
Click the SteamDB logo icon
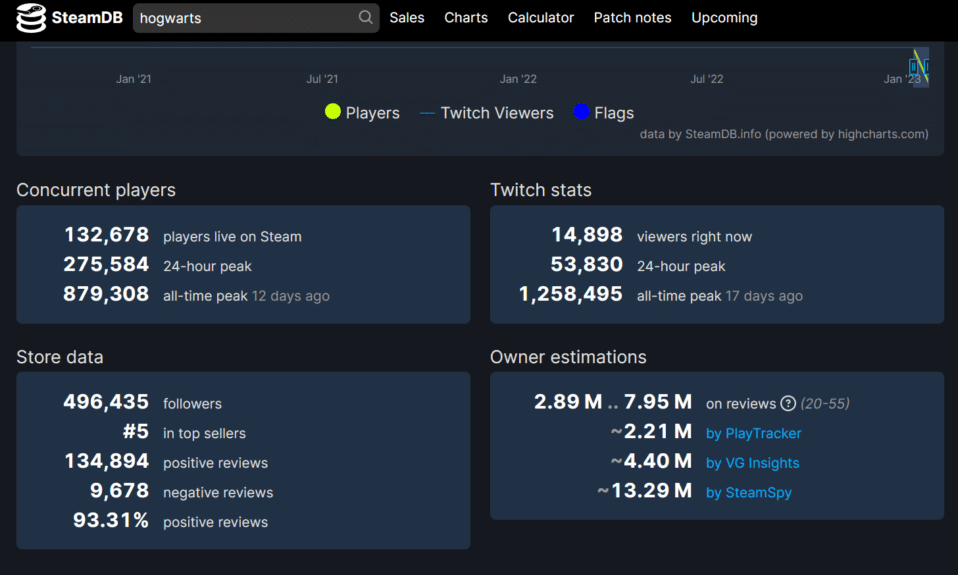(31, 18)
